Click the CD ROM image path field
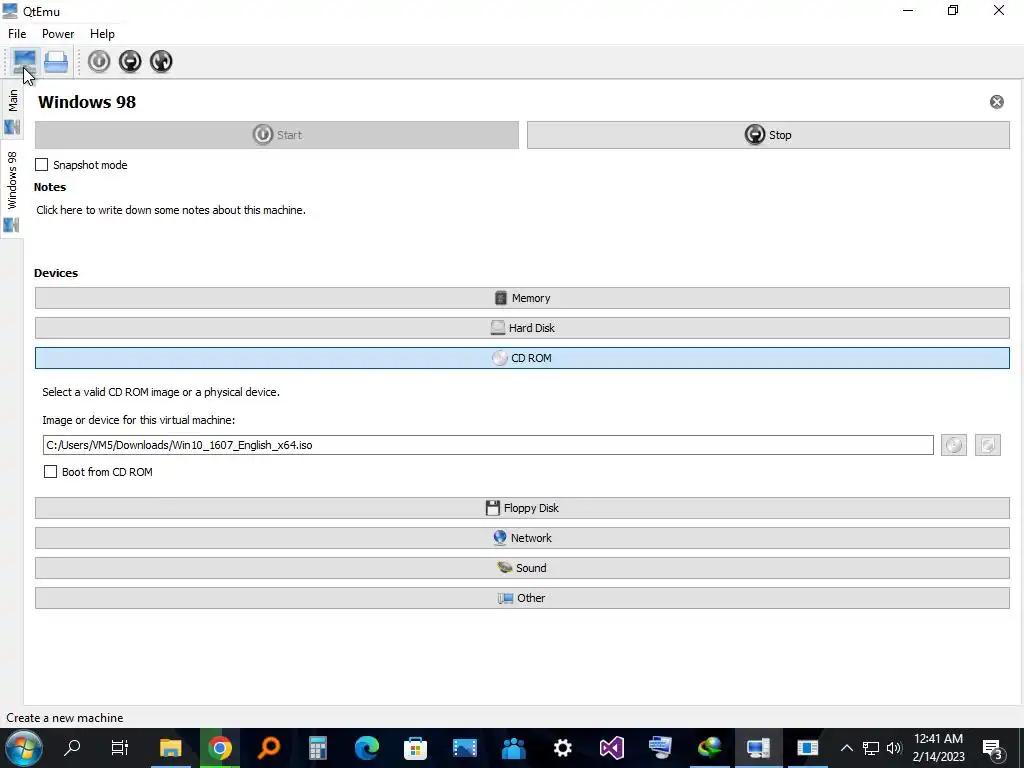1024x768 pixels. pyautogui.click(x=488, y=445)
